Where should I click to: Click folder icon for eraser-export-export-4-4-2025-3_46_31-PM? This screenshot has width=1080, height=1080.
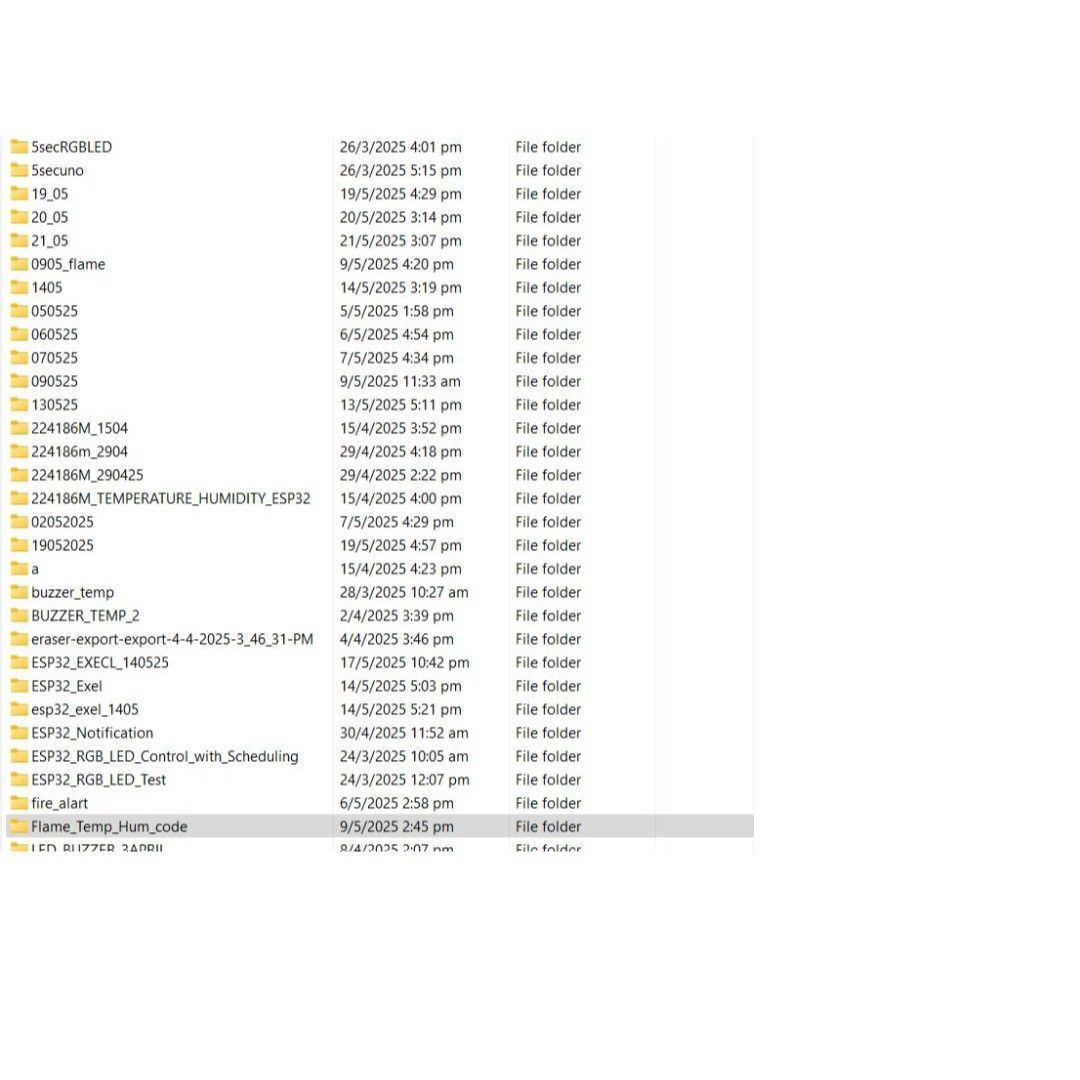tap(19, 638)
